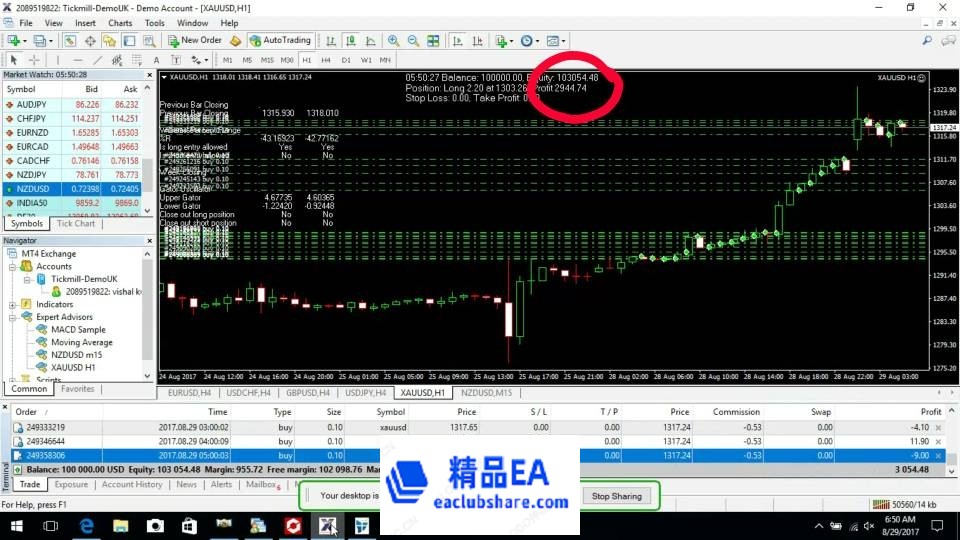Close order 249333219 with its x
Image resolution: width=960 pixels, height=540 pixels.
938,427
